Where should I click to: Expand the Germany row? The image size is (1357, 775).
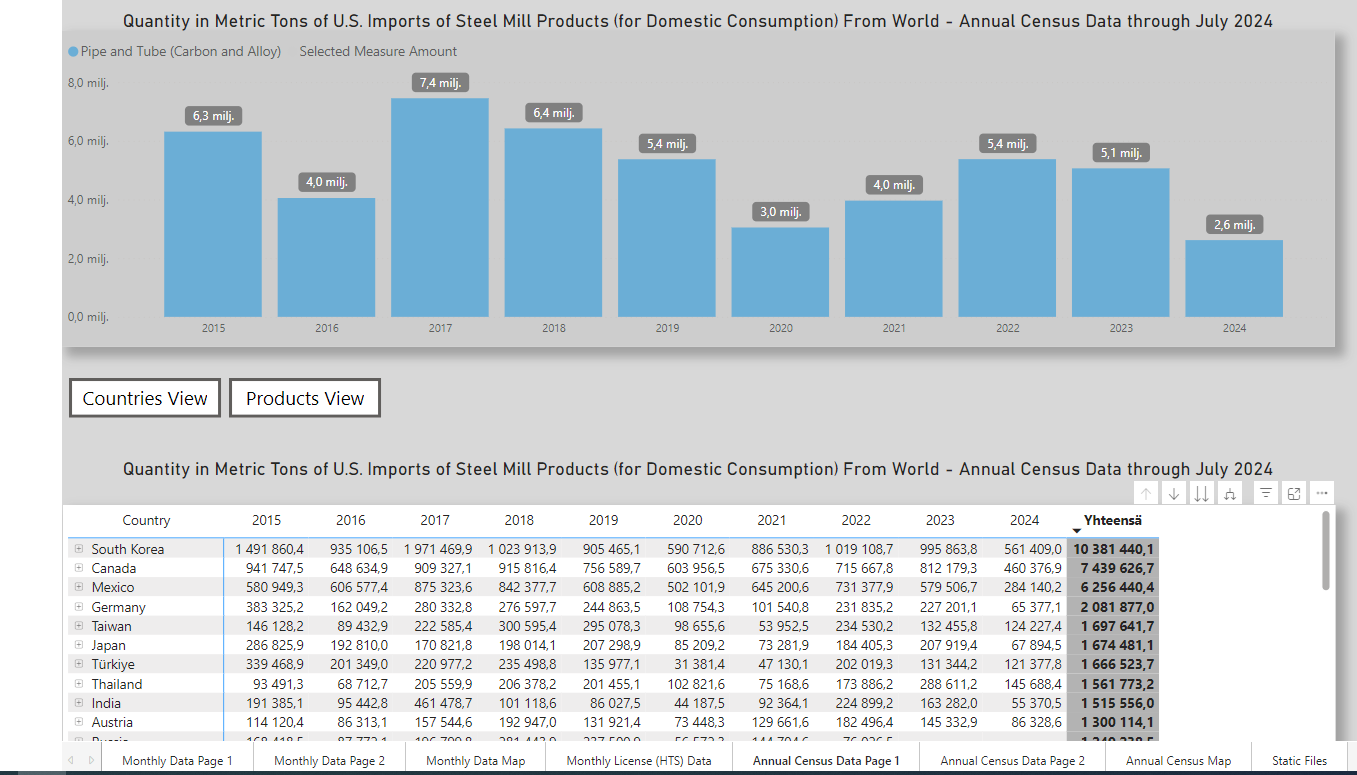point(78,607)
